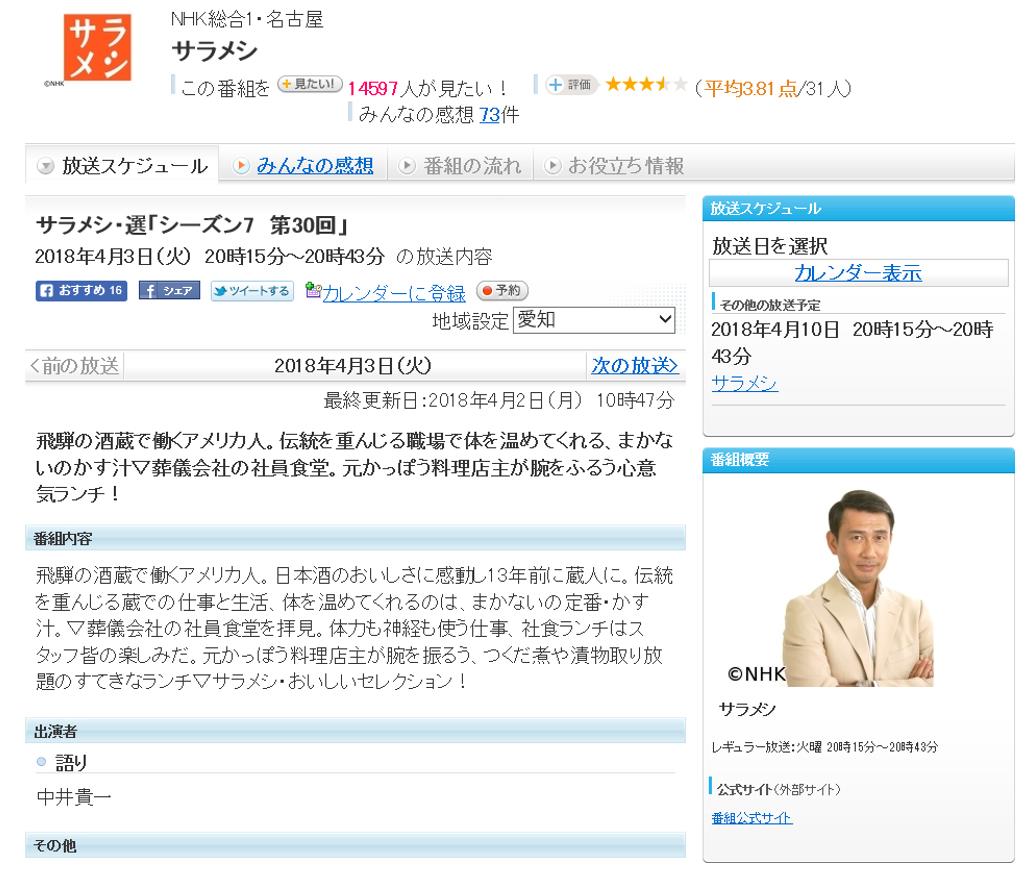This screenshot has height=869, width=1030.
Task: Click the star rating display
Action: pos(646,85)
